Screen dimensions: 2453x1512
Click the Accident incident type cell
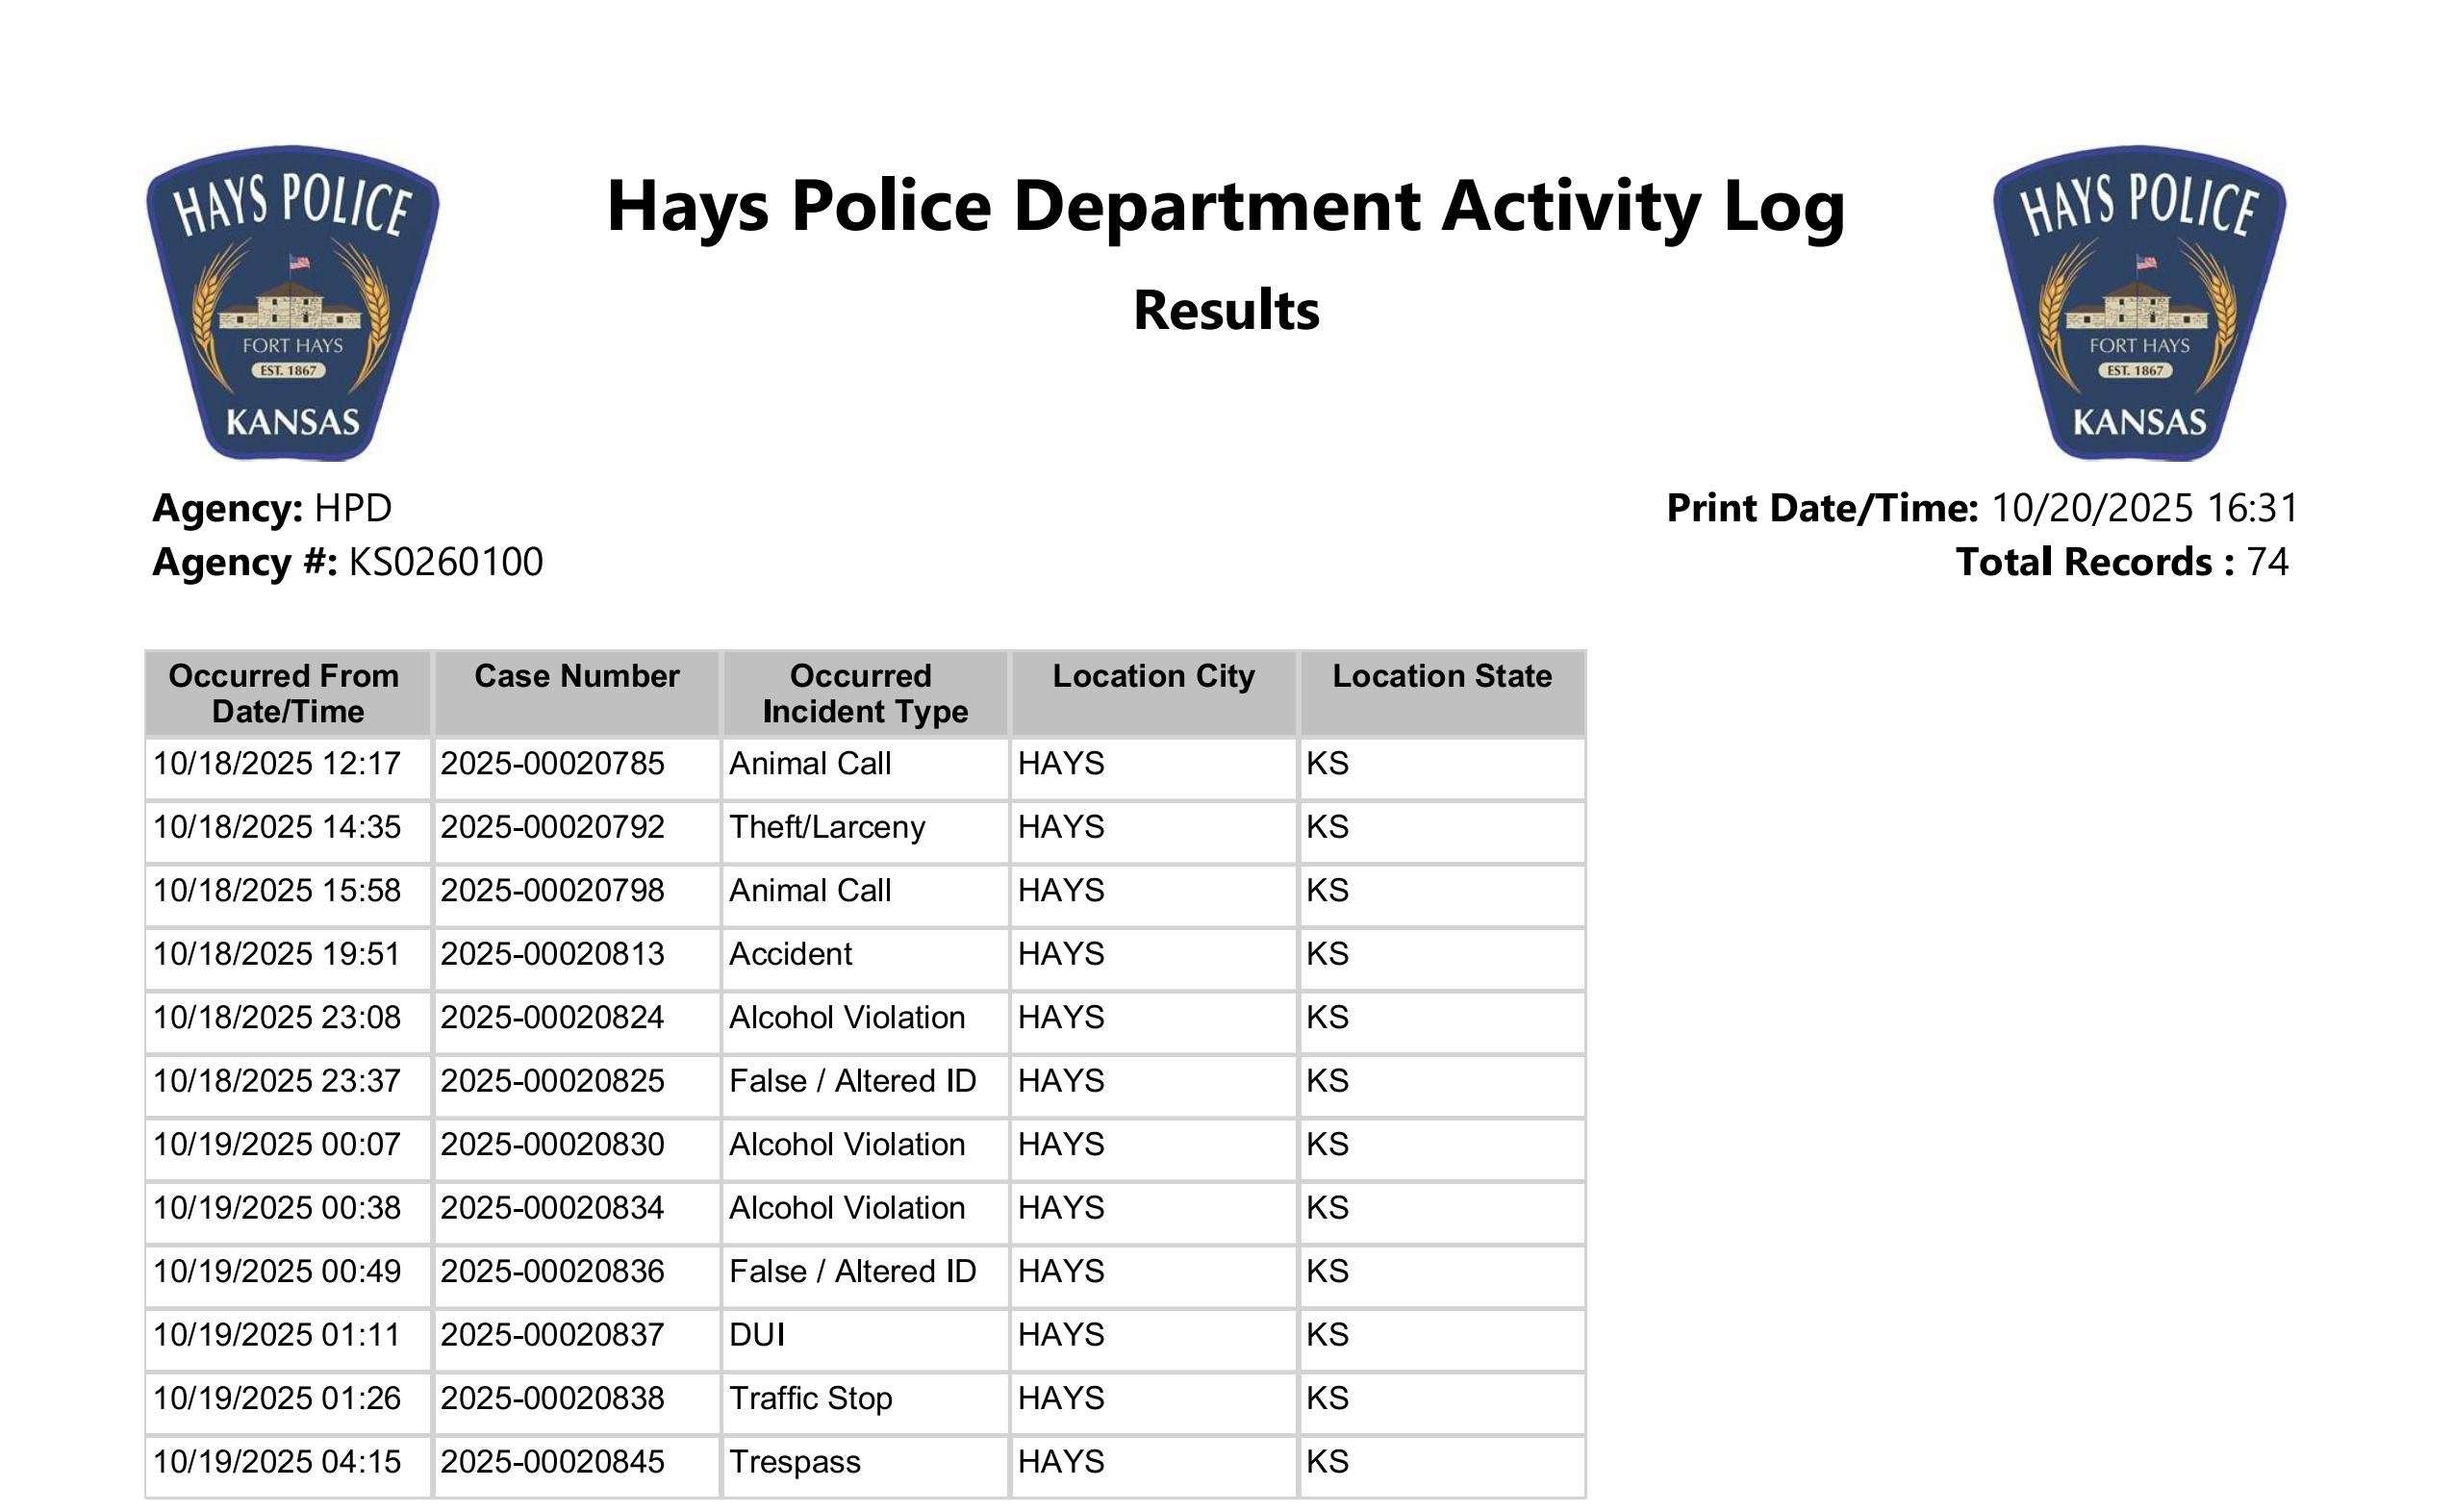click(x=790, y=954)
